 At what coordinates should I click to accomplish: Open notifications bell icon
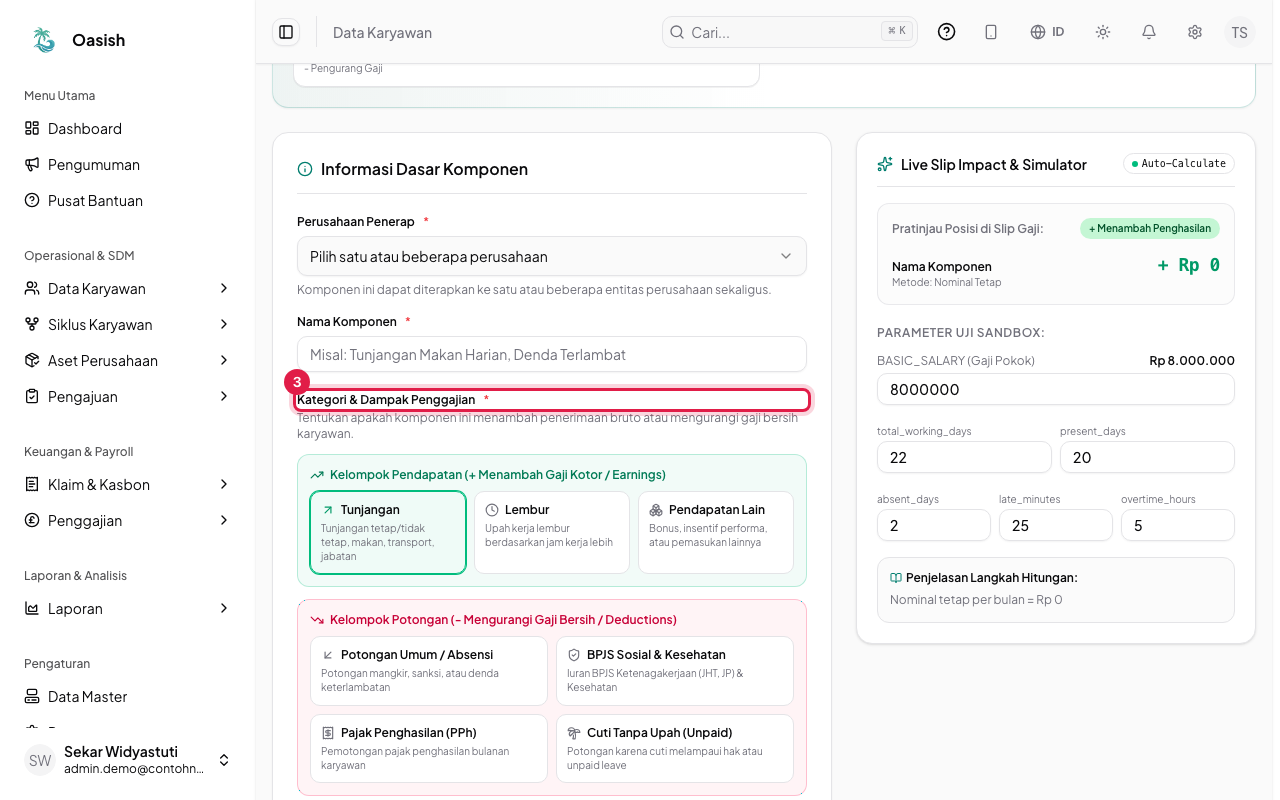pos(1149,32)
